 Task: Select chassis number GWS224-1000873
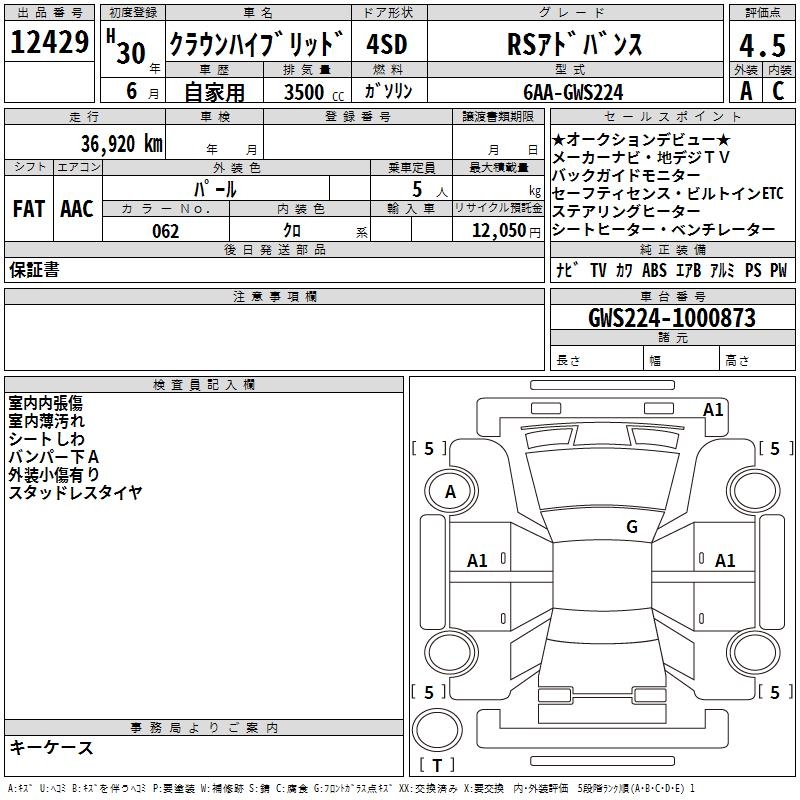pos(671,318)
